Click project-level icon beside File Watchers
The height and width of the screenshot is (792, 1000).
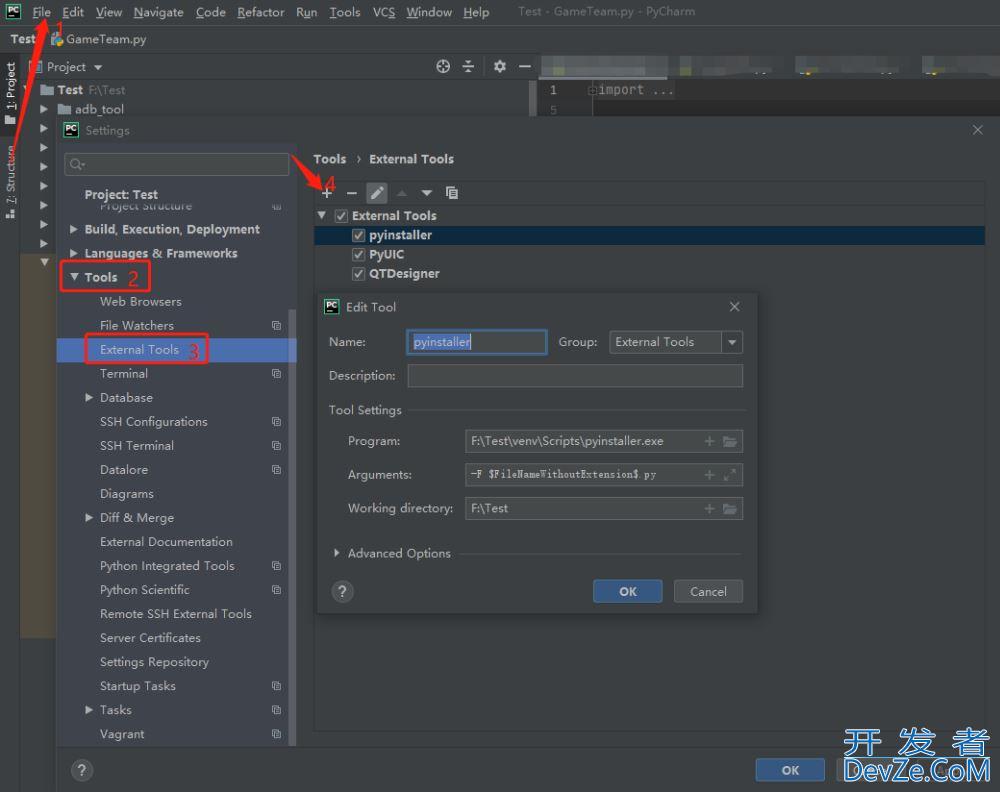[276, 325]
